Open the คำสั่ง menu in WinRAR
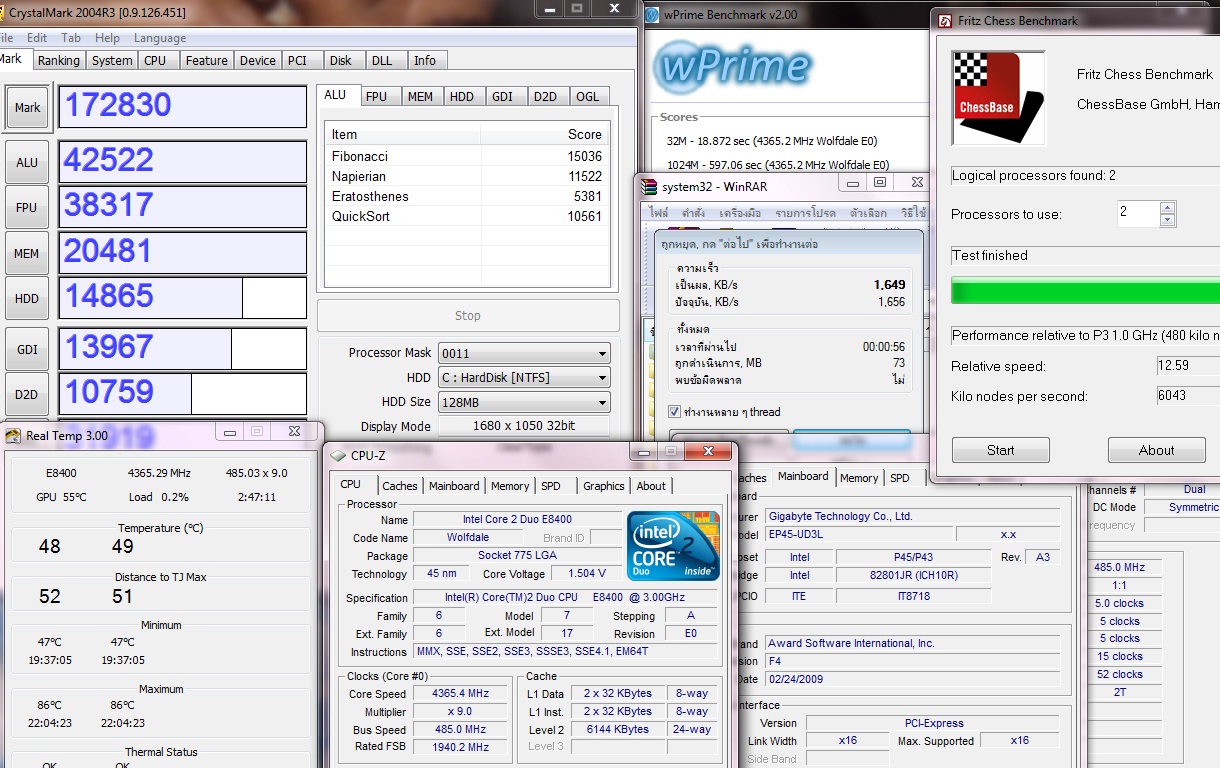 (693, 213)
